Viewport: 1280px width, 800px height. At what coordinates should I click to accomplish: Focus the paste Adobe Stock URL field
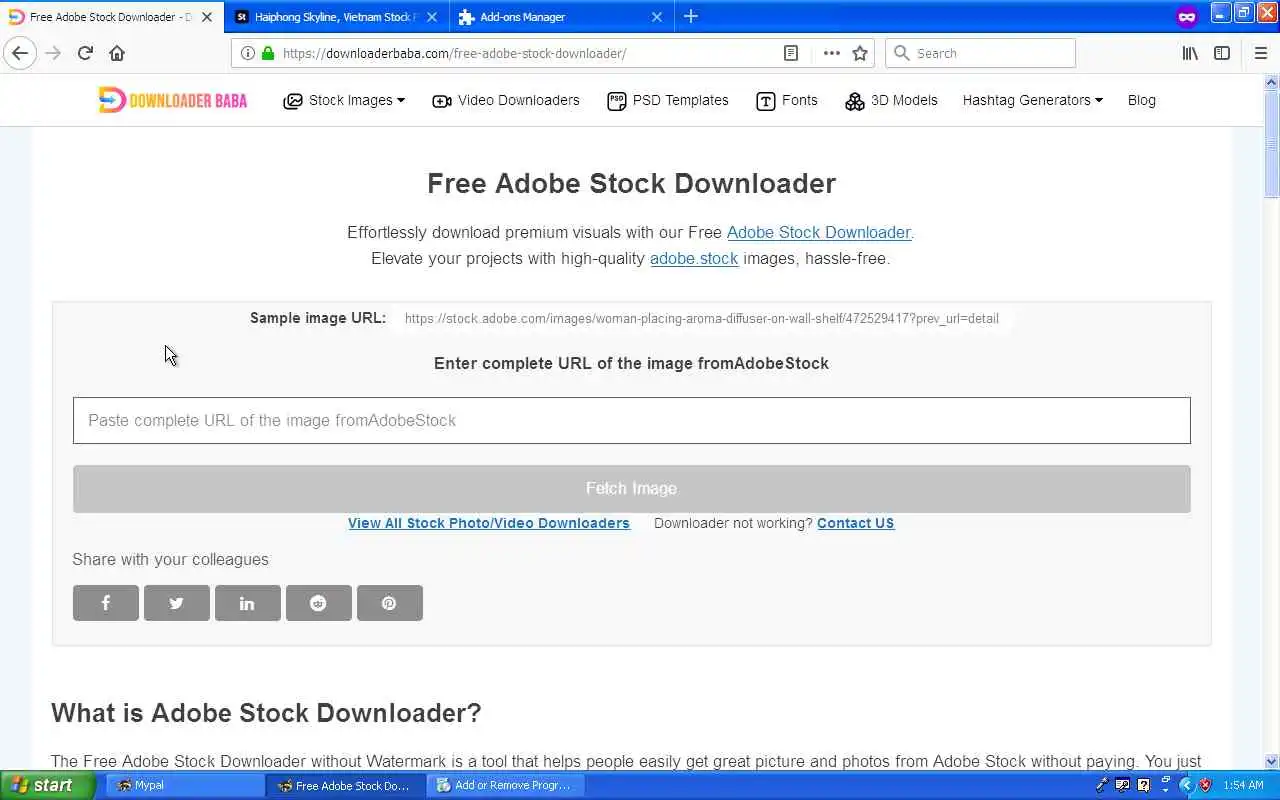tap(632, 420)
